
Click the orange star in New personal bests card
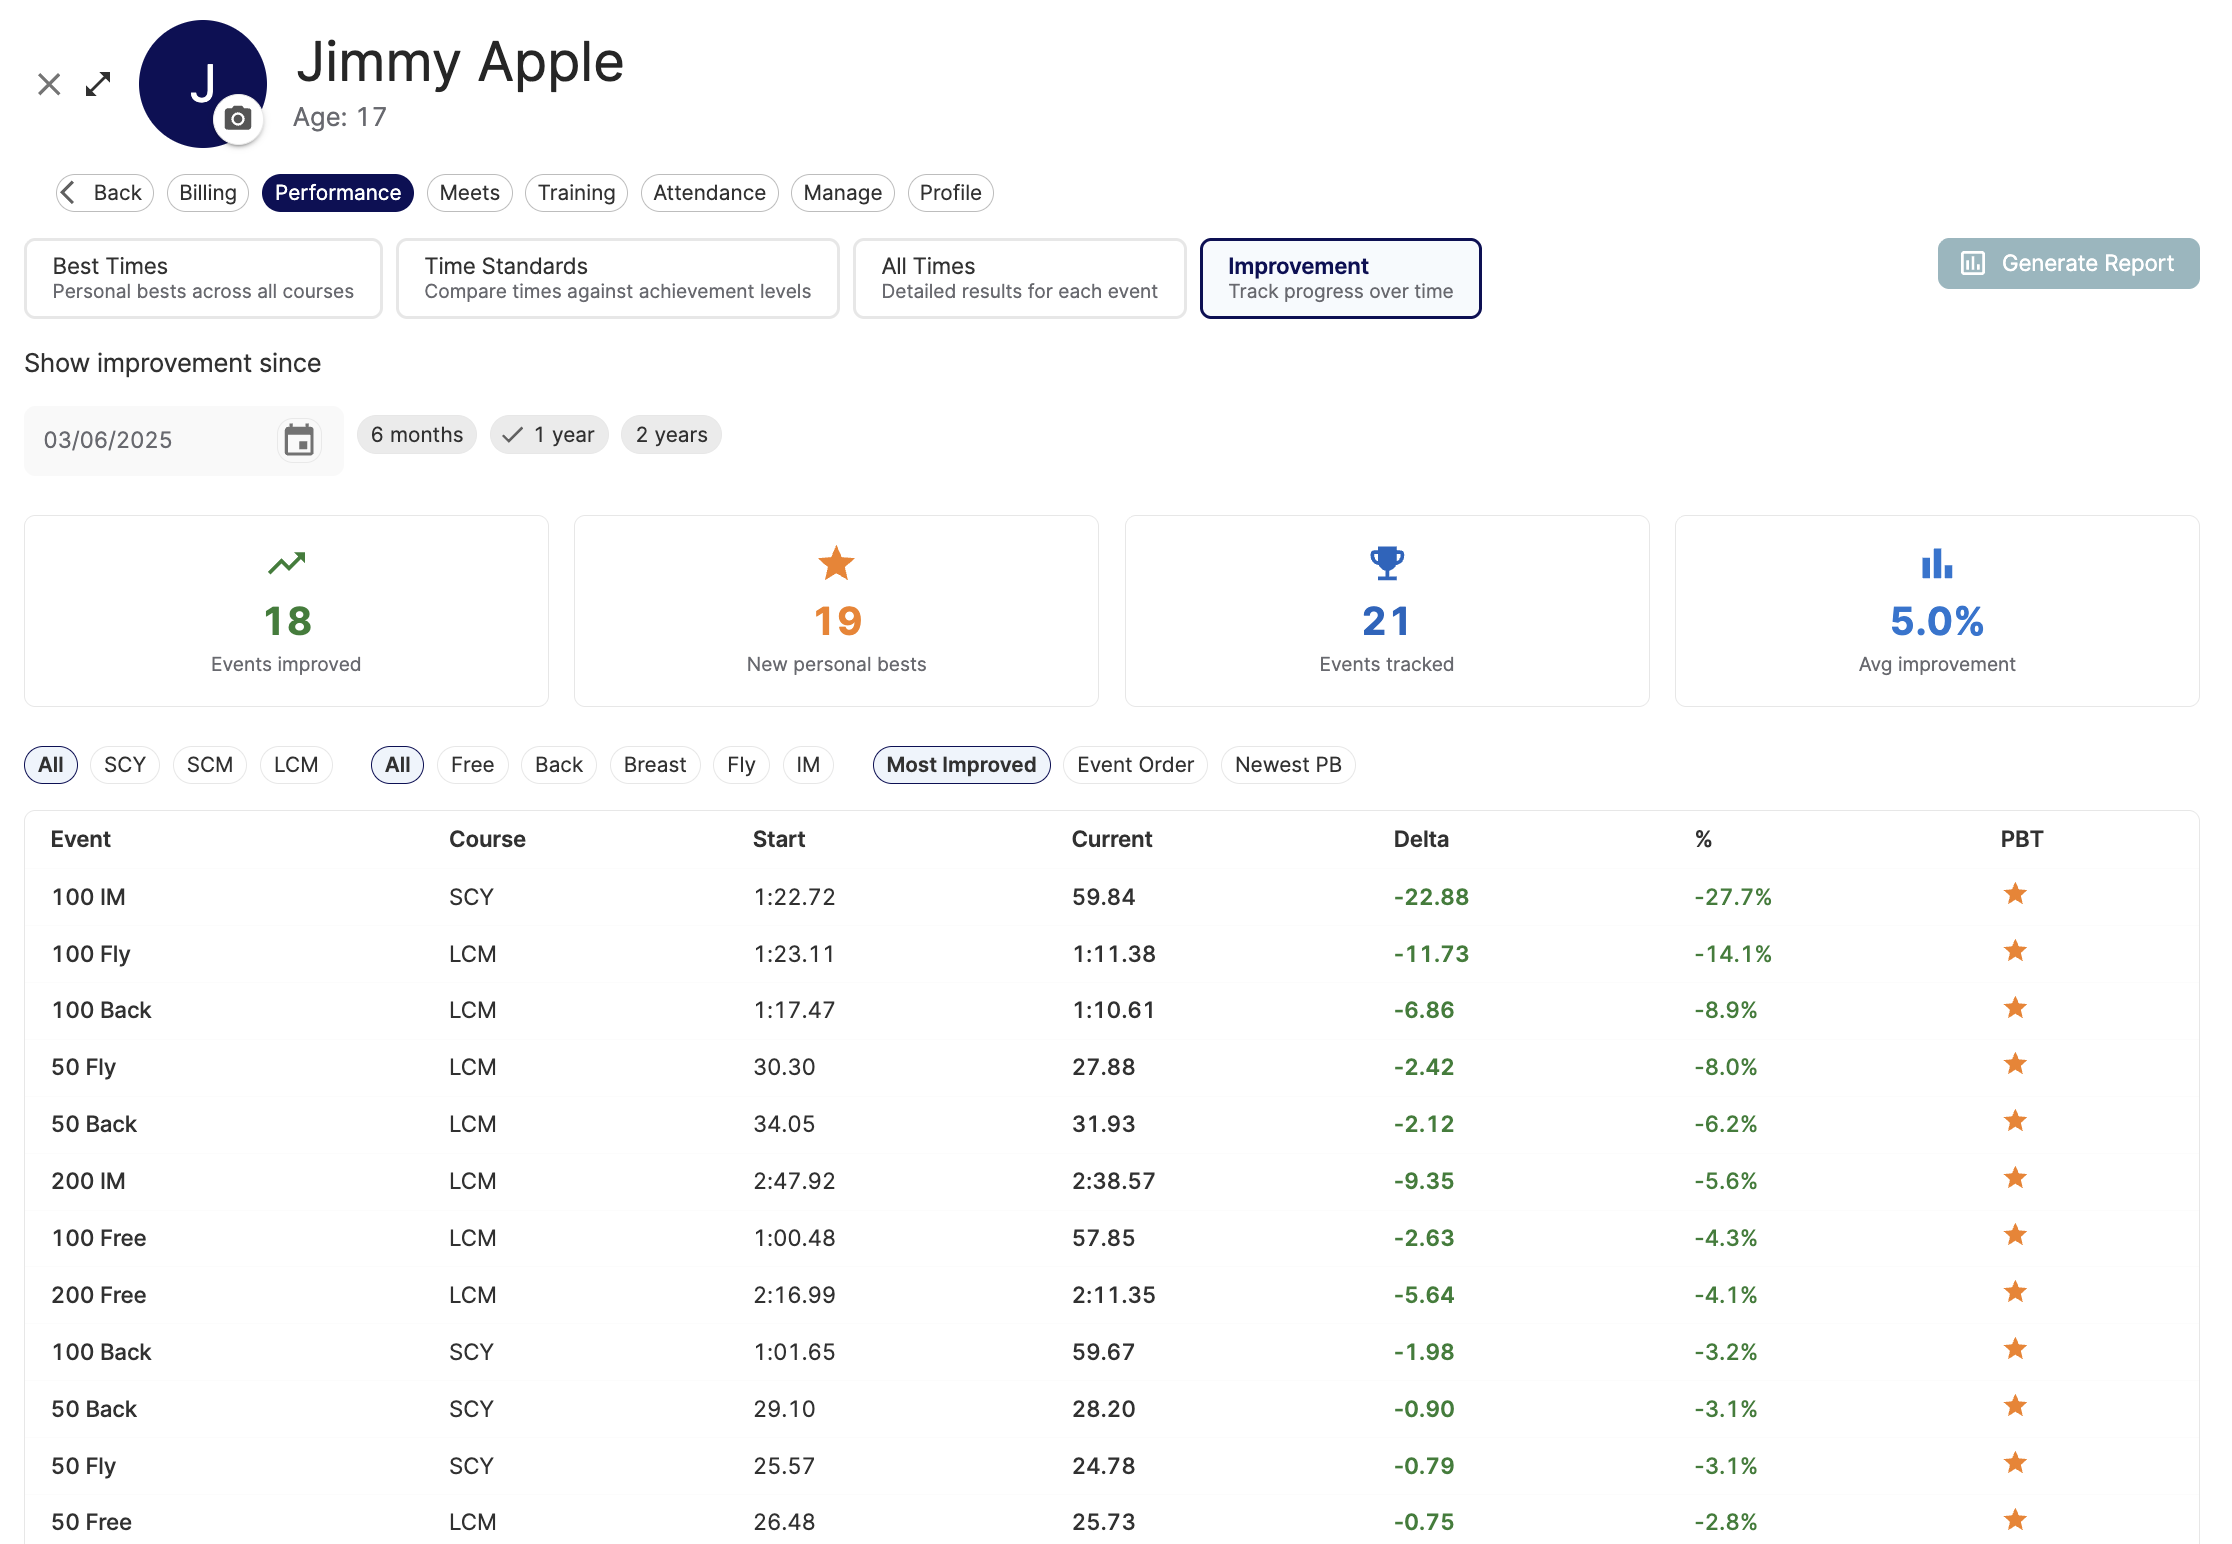(836, 563)
